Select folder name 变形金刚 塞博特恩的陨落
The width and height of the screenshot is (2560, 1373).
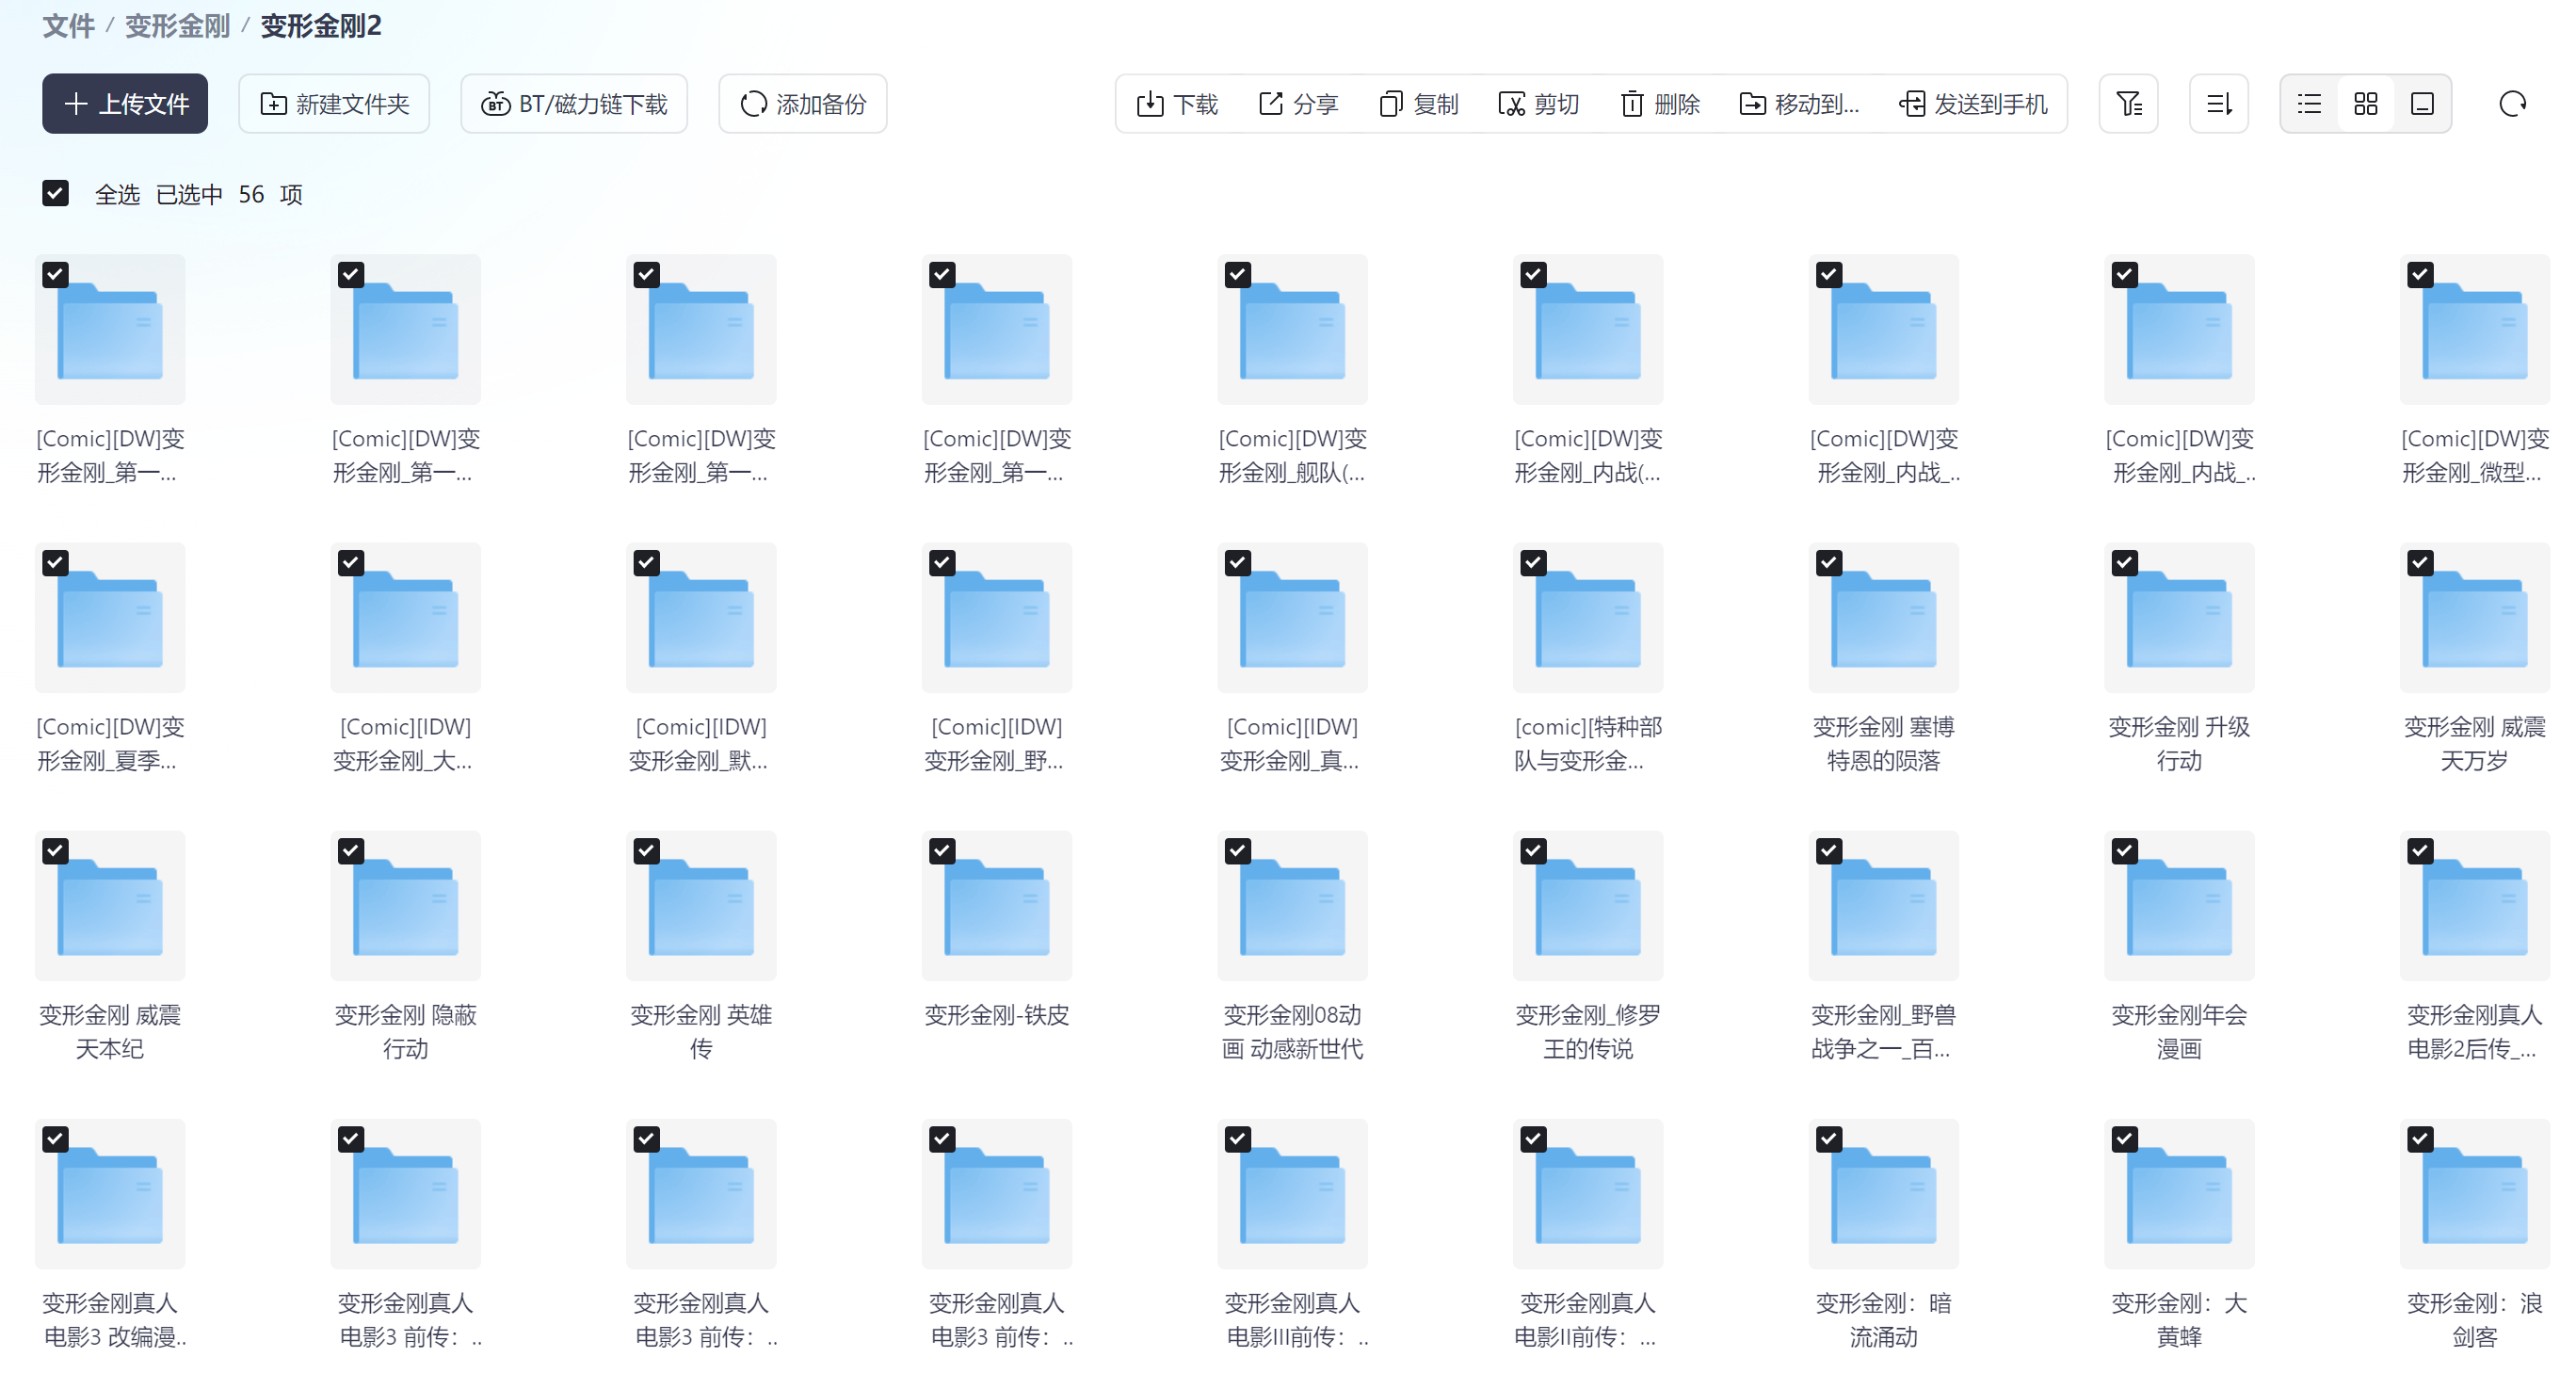click(x=1884, y=744)
